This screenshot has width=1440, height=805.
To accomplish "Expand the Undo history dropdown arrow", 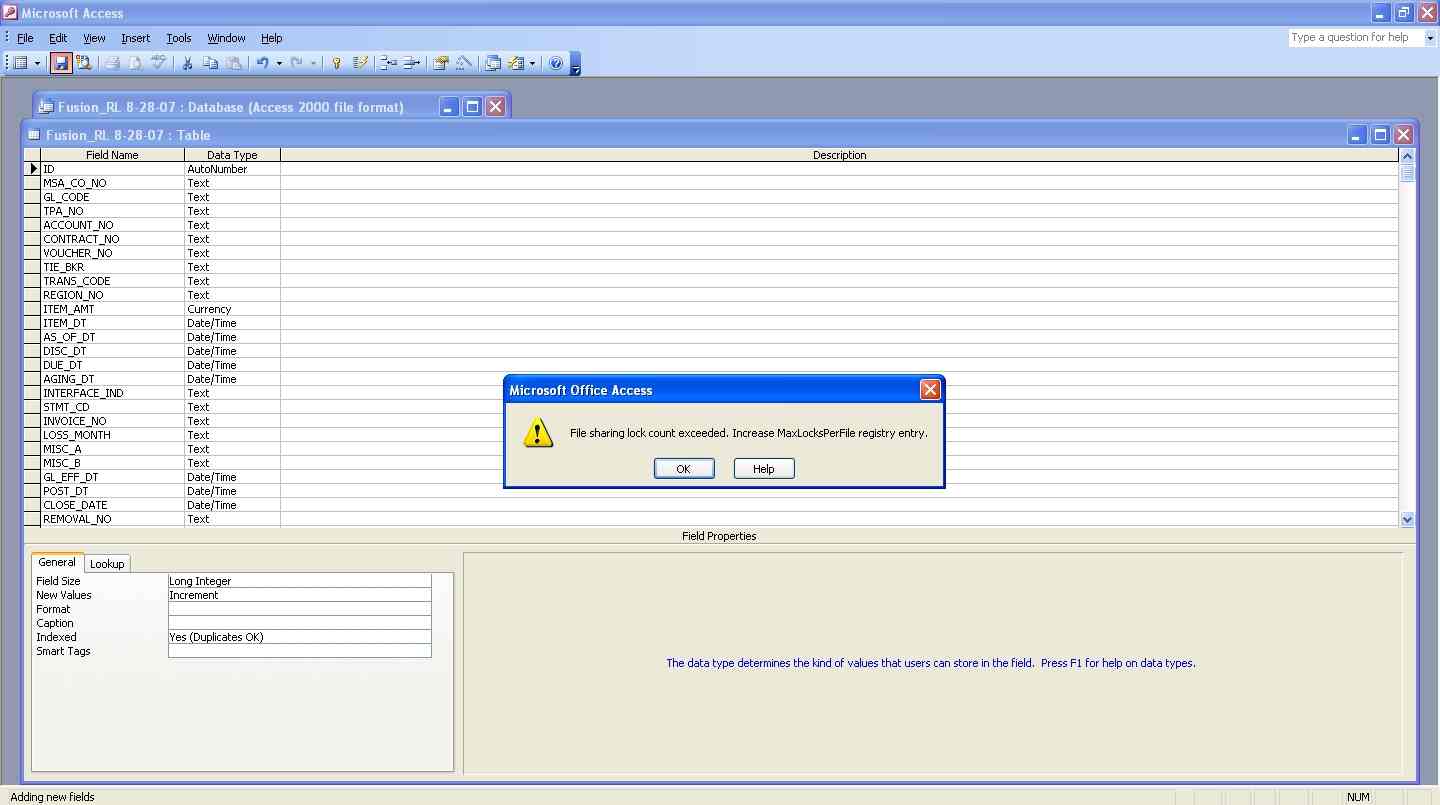I will [x=279, y=63].
